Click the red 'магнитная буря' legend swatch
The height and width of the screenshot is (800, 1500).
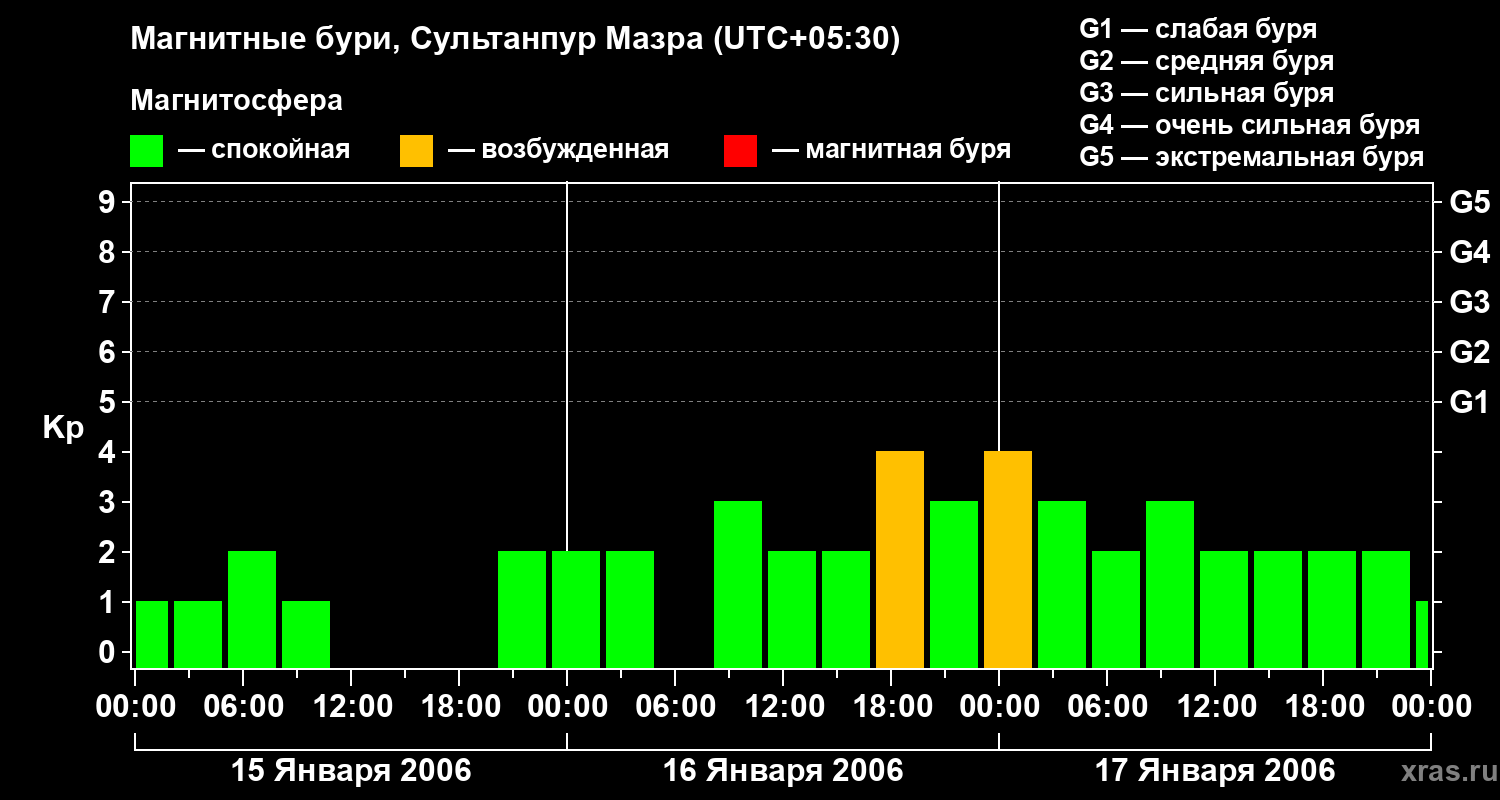pos(740,151)
